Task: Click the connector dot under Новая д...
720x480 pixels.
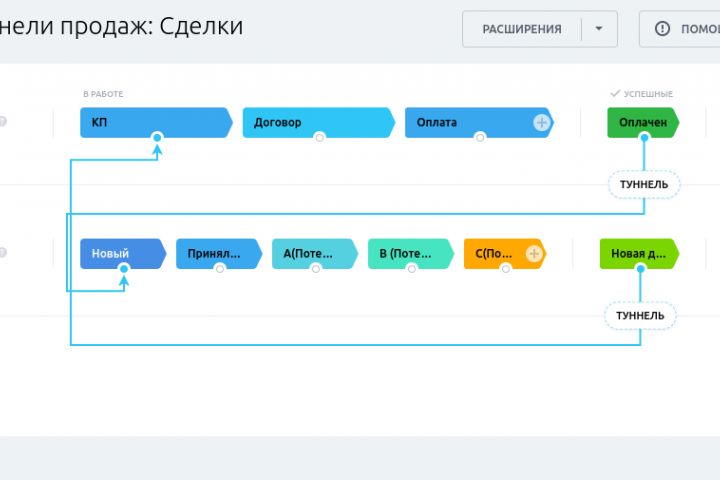Action: [x=641, y=269]
